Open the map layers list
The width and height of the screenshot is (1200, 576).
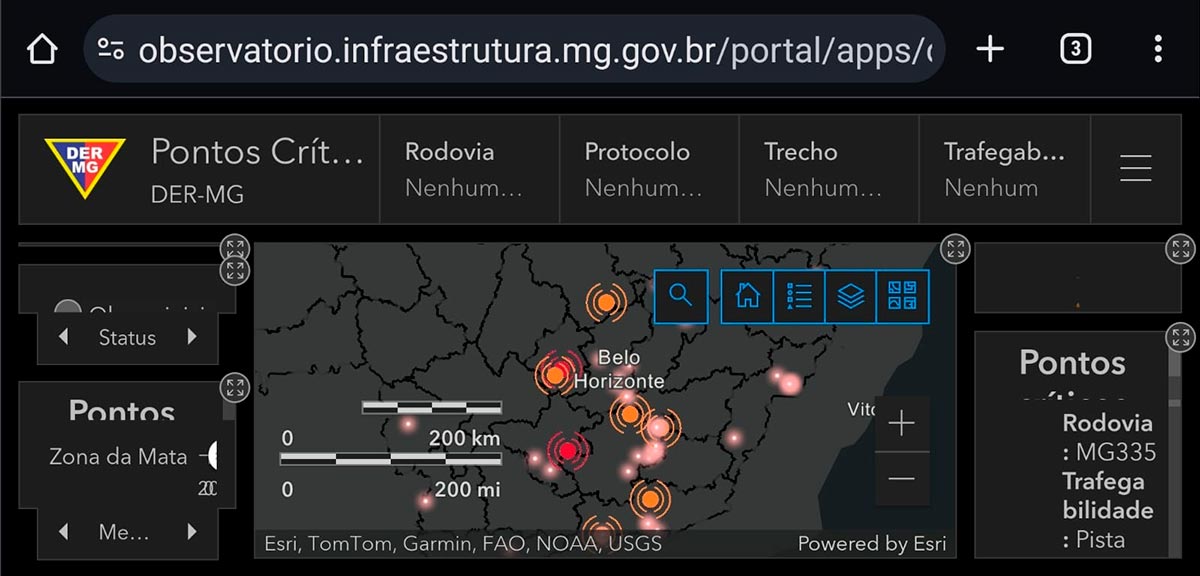[x=851, y=296]
